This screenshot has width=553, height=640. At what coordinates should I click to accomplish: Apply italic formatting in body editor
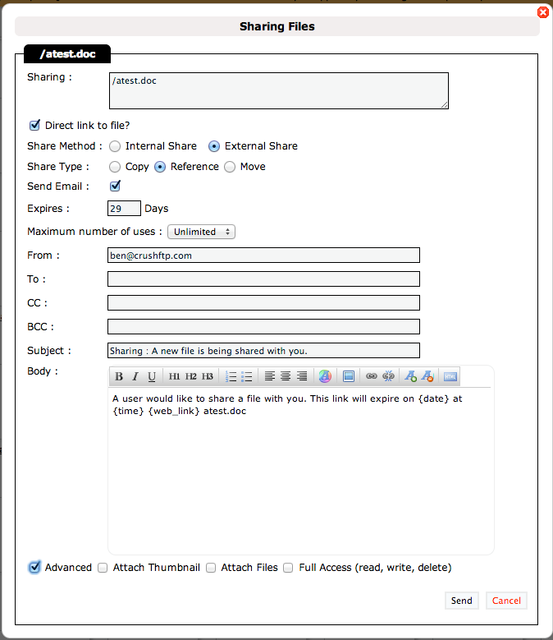click(x=135, y=376)
